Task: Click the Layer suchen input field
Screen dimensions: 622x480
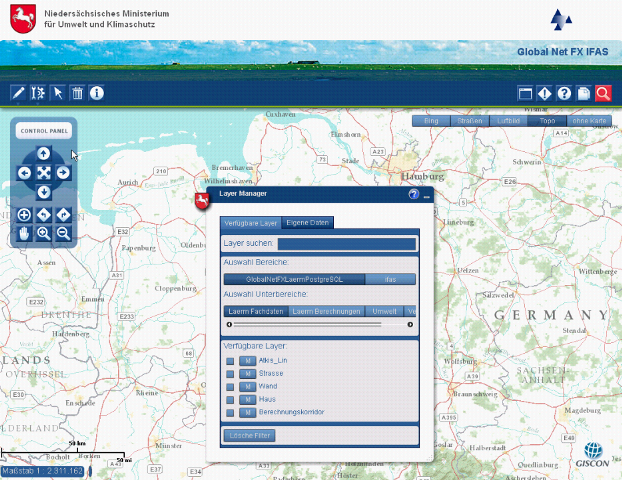Action: 346,243
